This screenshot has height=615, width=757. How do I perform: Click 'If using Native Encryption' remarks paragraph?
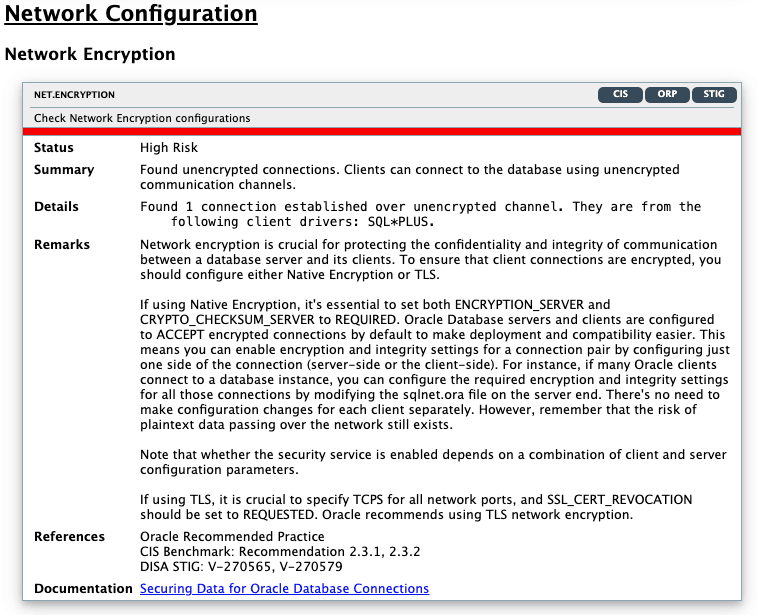(435, 364)
